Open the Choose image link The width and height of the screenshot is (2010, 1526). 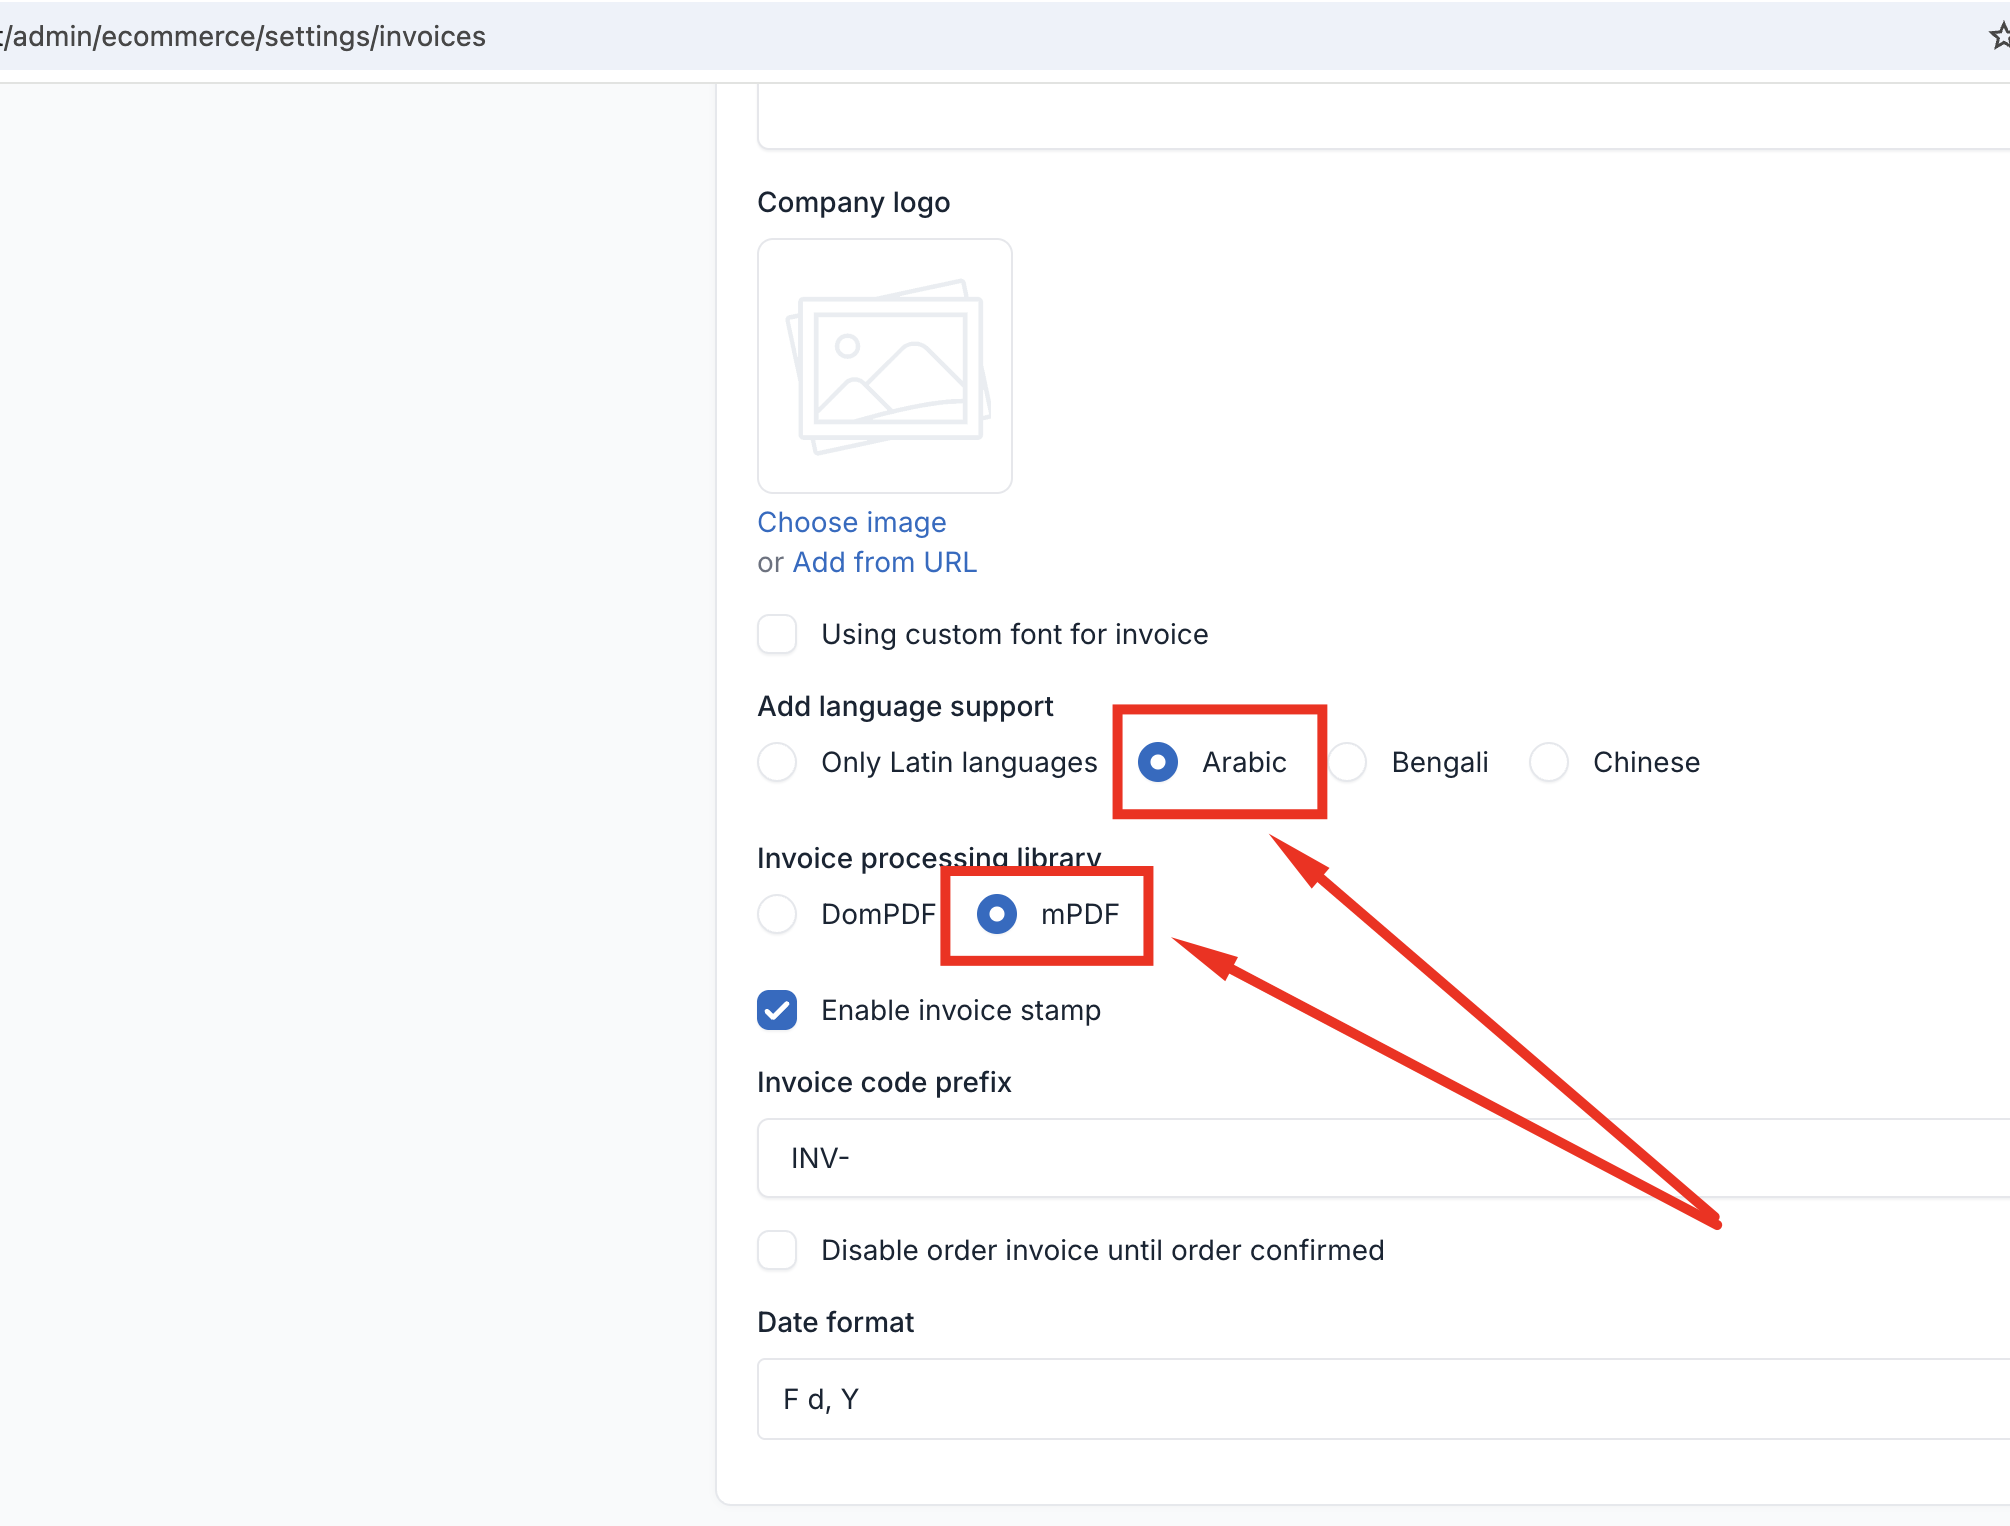click(852, 522)
